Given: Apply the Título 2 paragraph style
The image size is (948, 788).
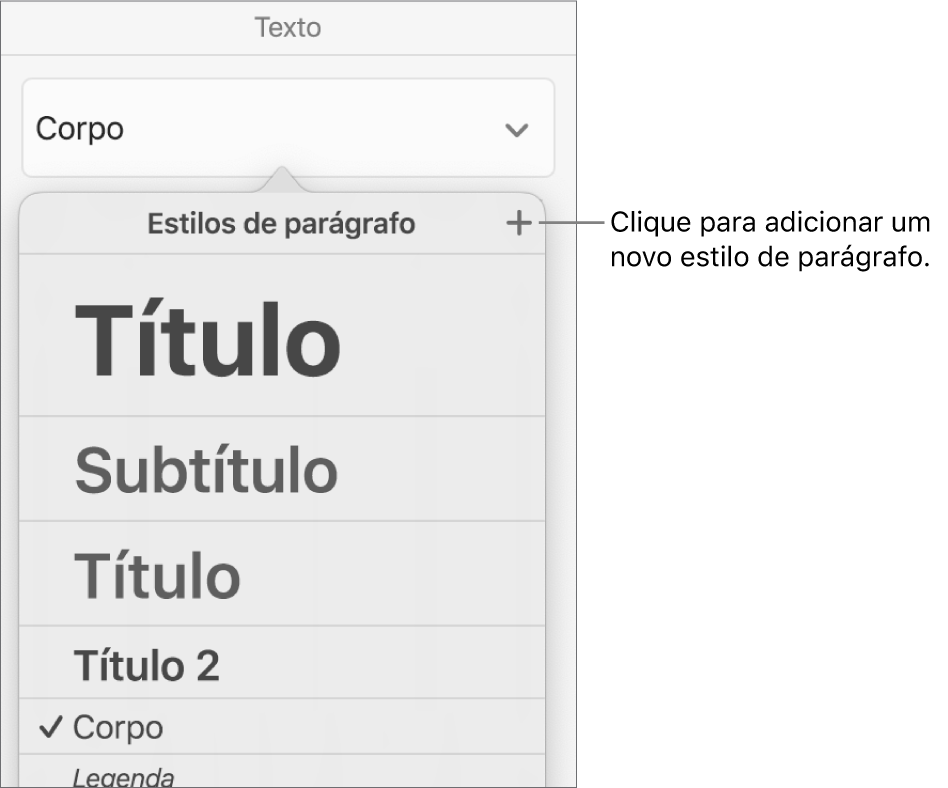Looking at the screenshot, I should pyautogui.click(x=146, y=665).
